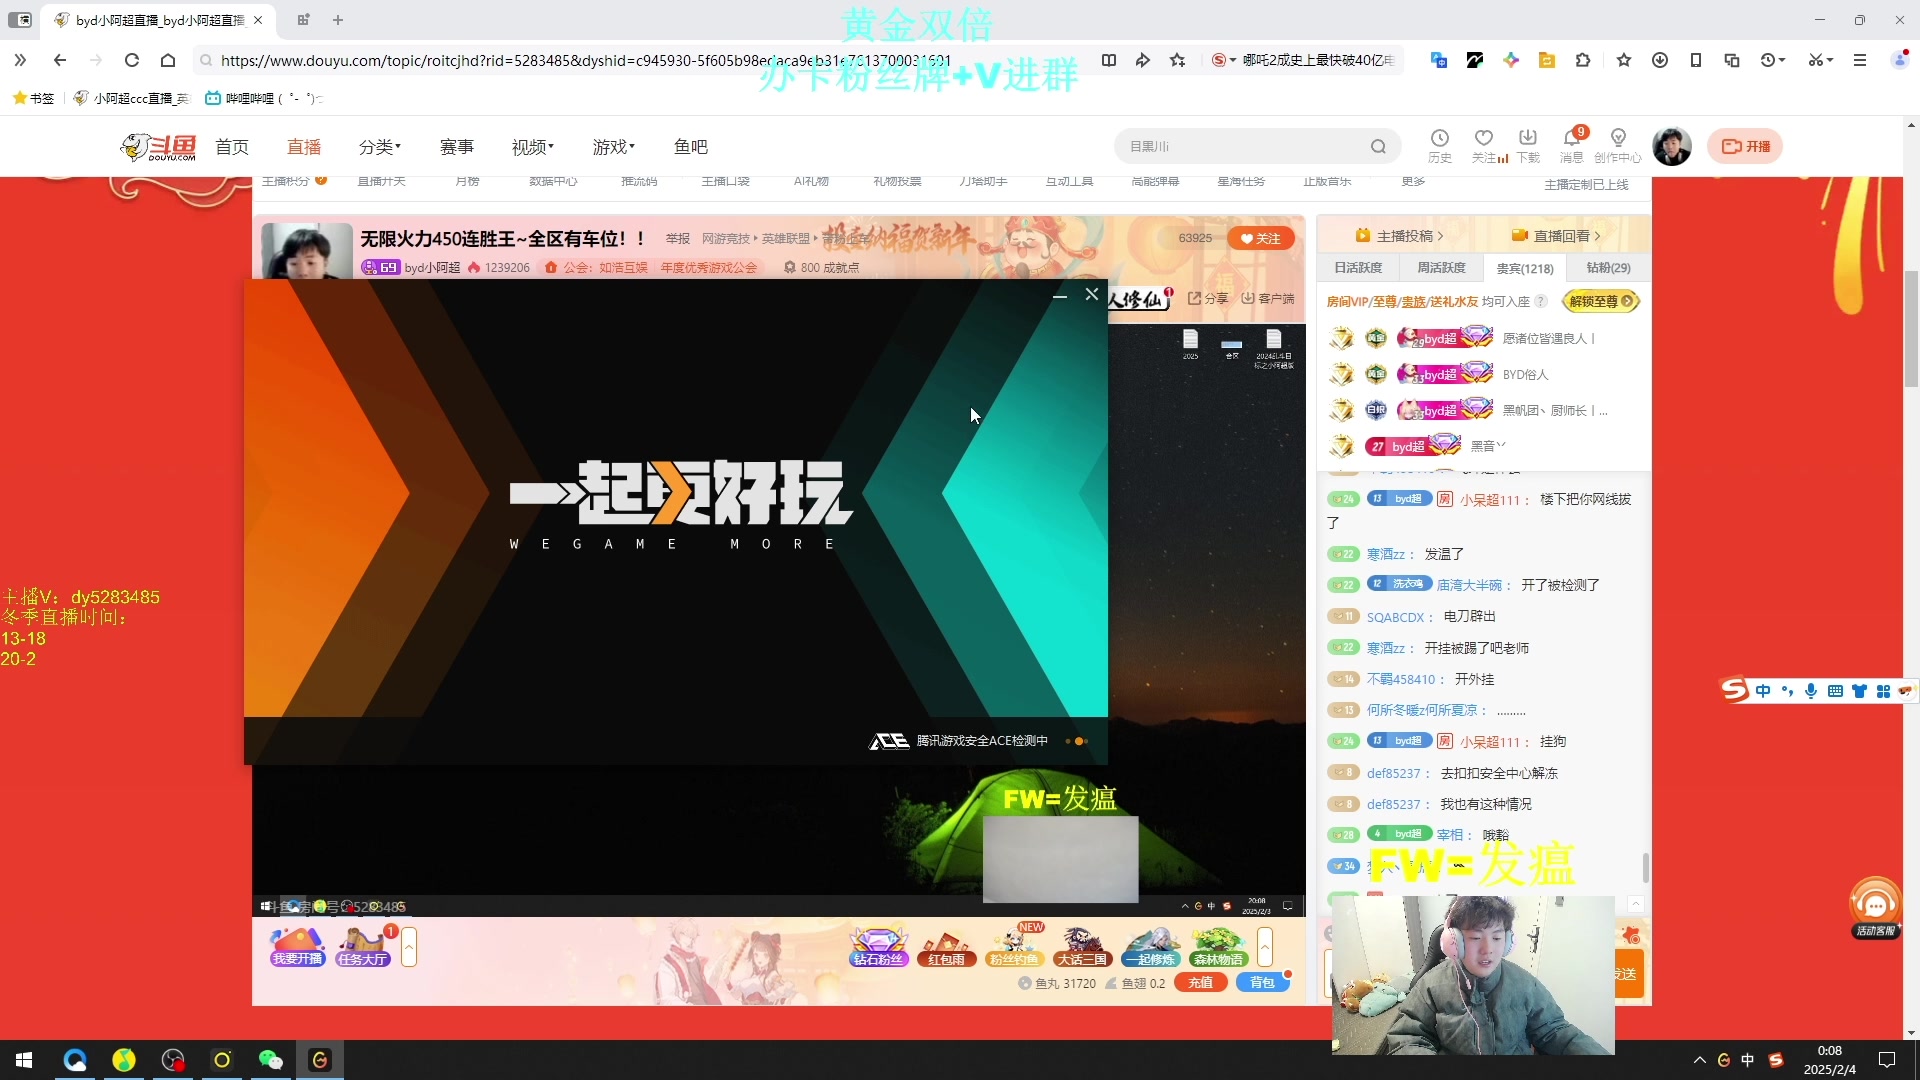Click the browser address bar URL
This screenshot has width=1920, height=1080.
(585, 60)
